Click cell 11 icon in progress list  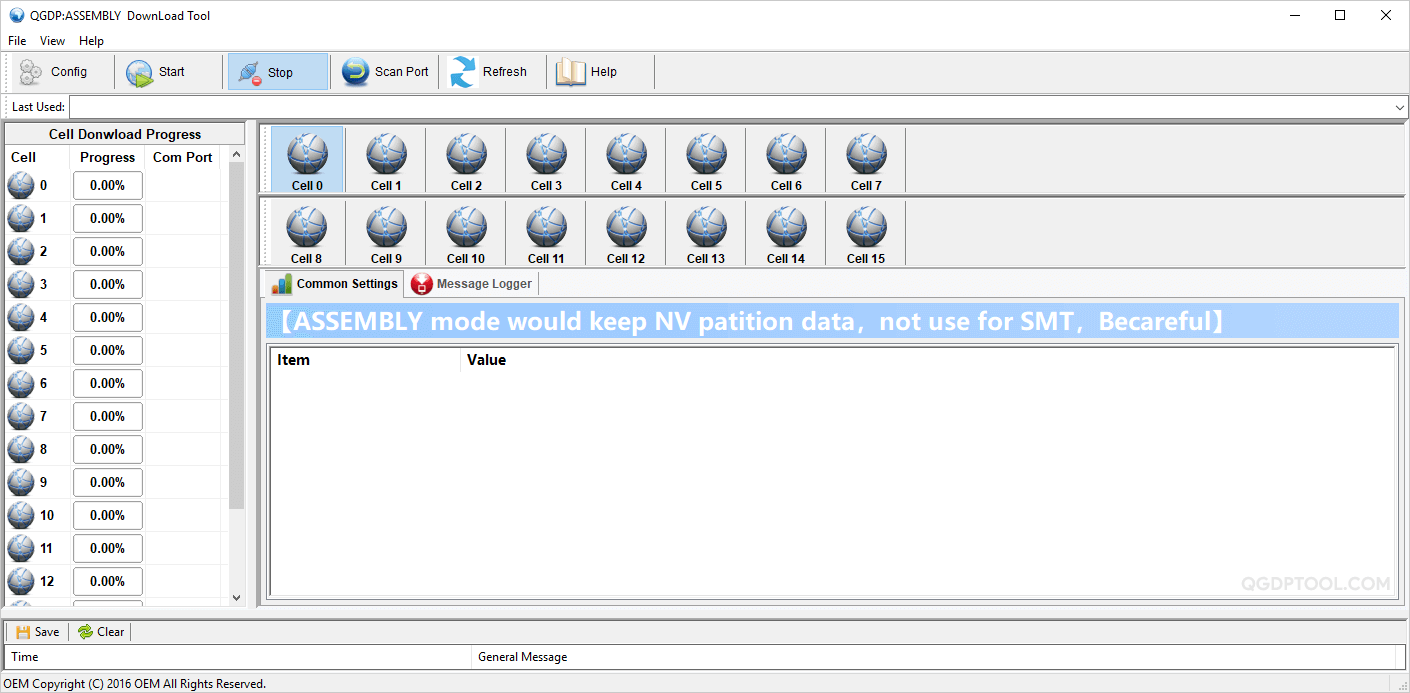tap(21, 548)
